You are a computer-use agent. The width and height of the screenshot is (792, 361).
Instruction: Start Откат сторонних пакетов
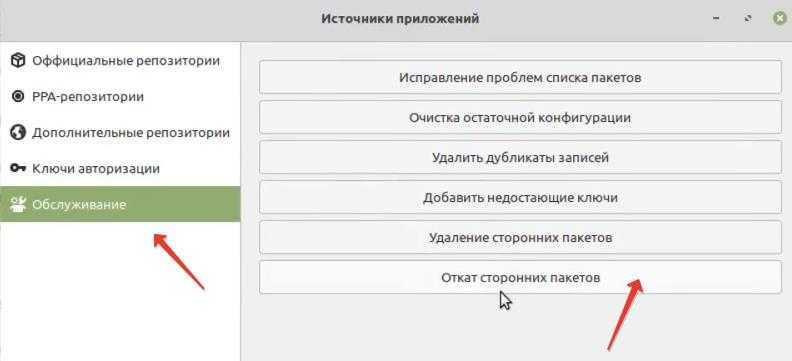[520, 277]
